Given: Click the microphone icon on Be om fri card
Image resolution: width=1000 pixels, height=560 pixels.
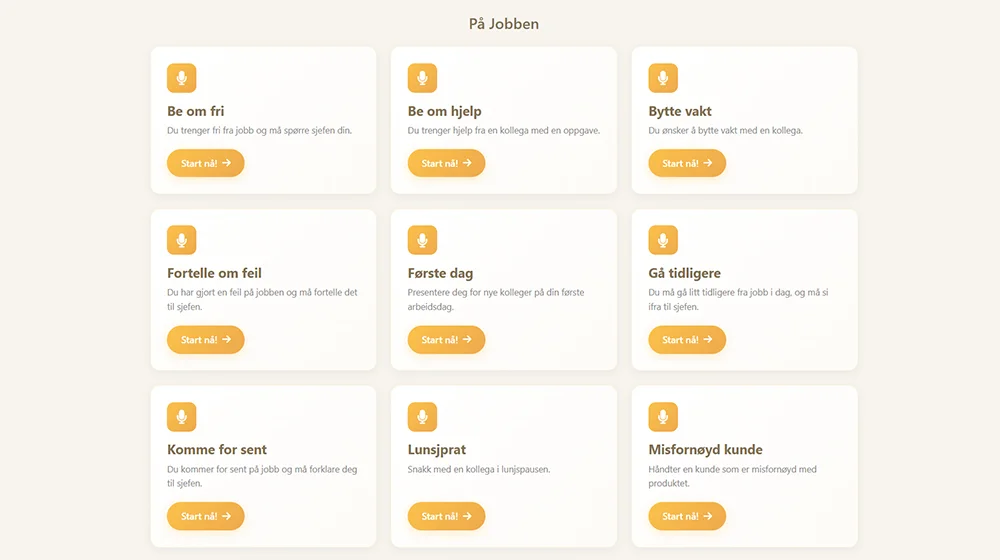Looking at the screenshot, I should [x=181, y=78].
